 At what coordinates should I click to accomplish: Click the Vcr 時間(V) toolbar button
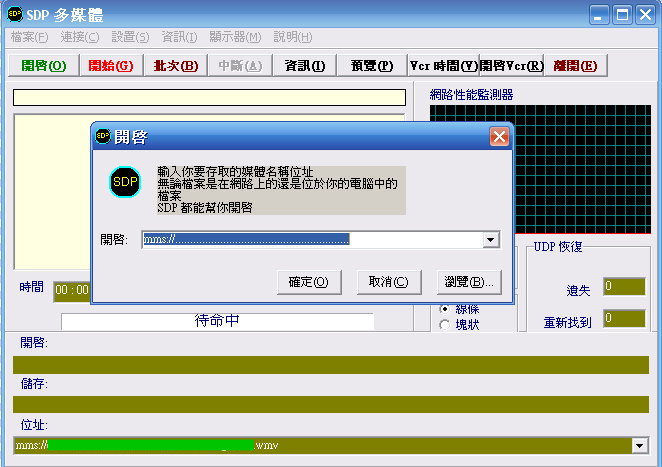[x=444, y=65]
